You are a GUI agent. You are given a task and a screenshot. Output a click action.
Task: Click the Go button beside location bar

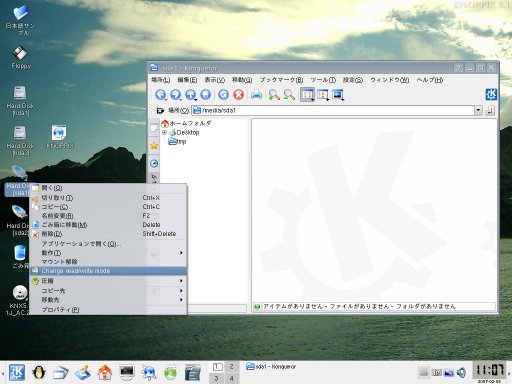[490, 110]
